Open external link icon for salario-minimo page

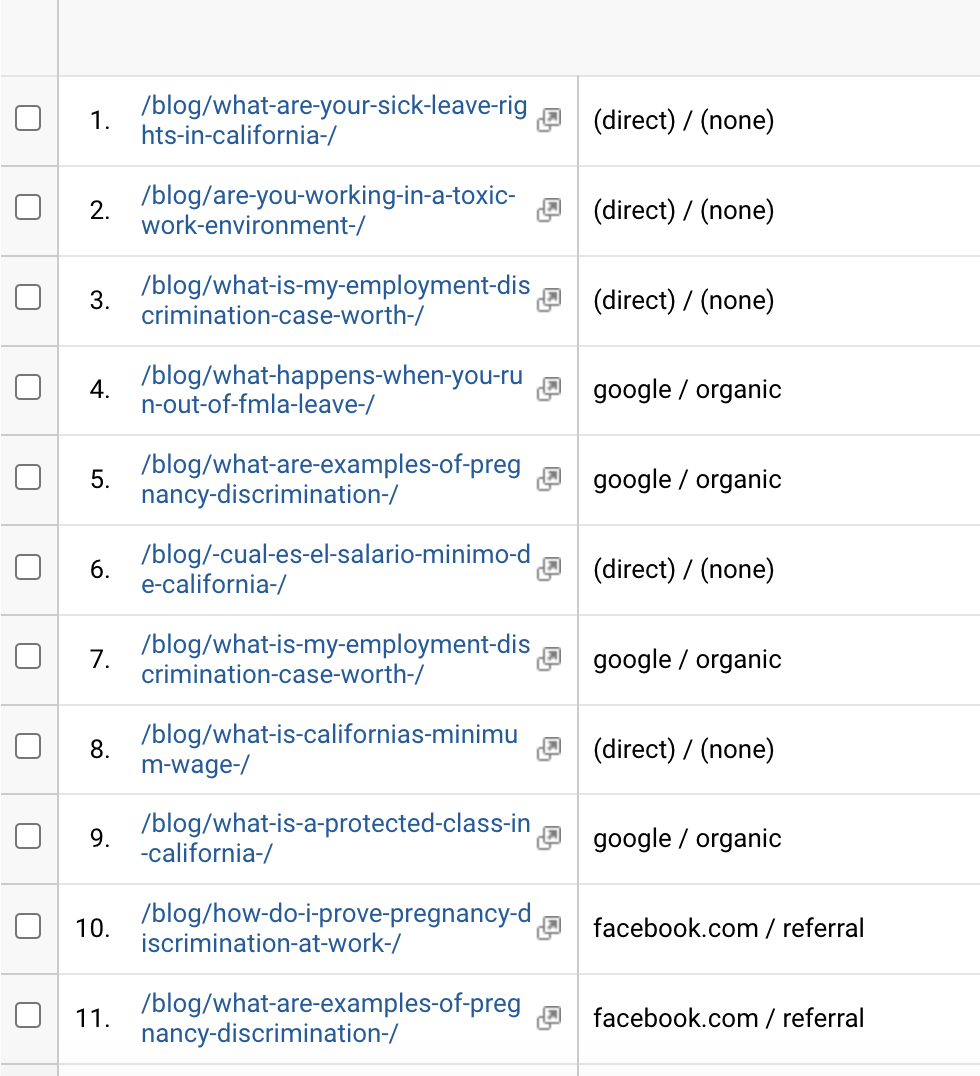click(x=548, y=569)
